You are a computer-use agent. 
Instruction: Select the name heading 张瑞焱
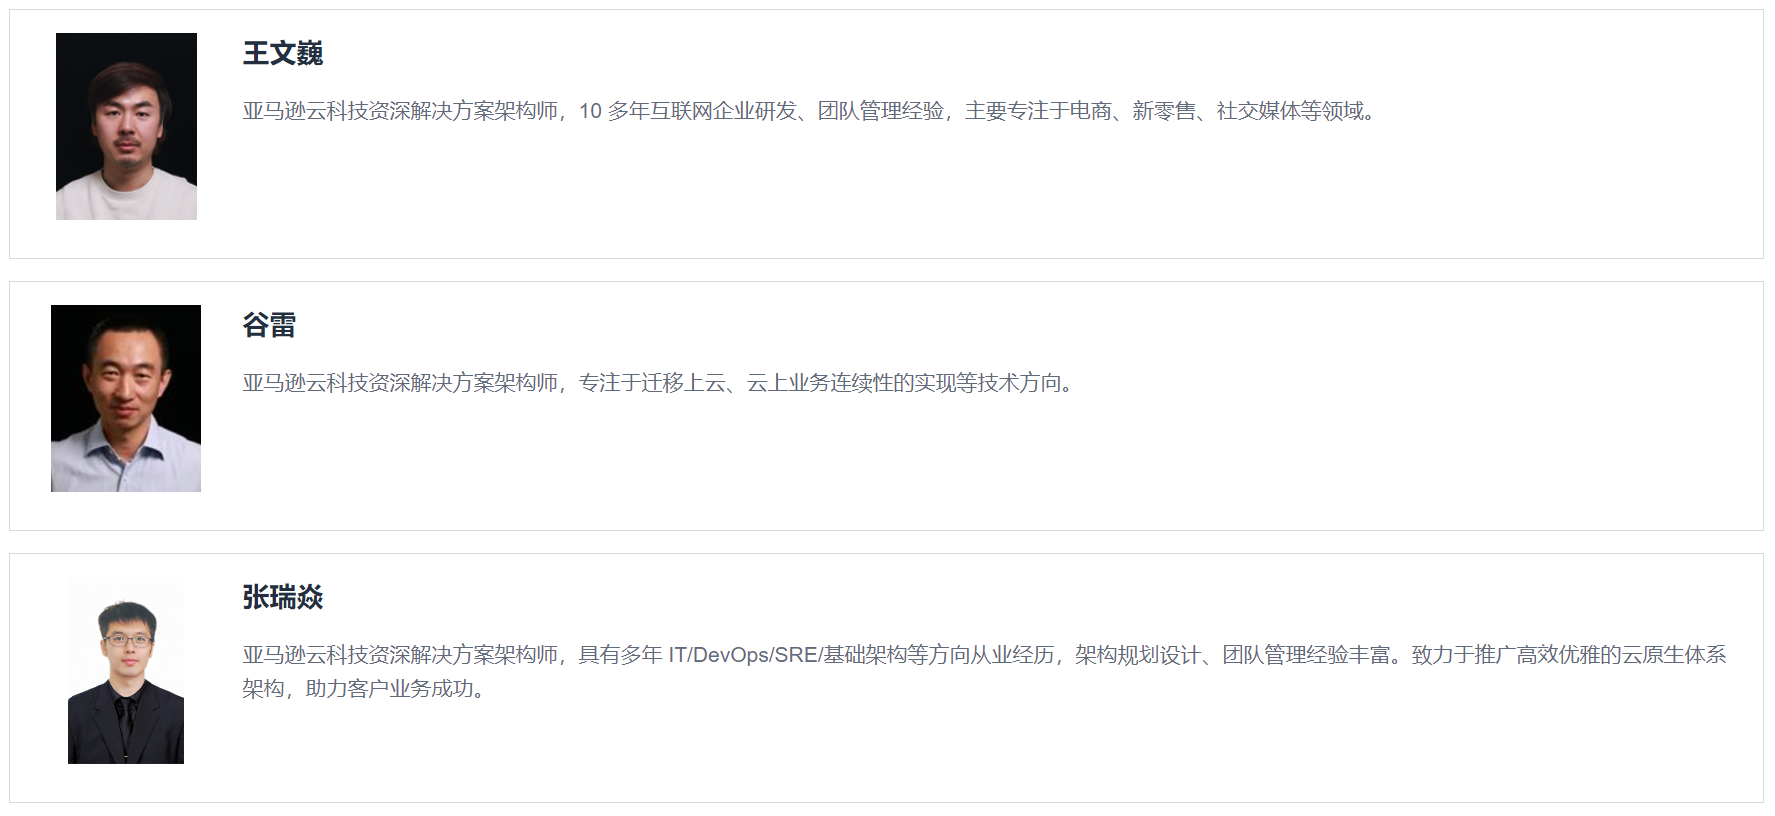(x=283, y=597)
